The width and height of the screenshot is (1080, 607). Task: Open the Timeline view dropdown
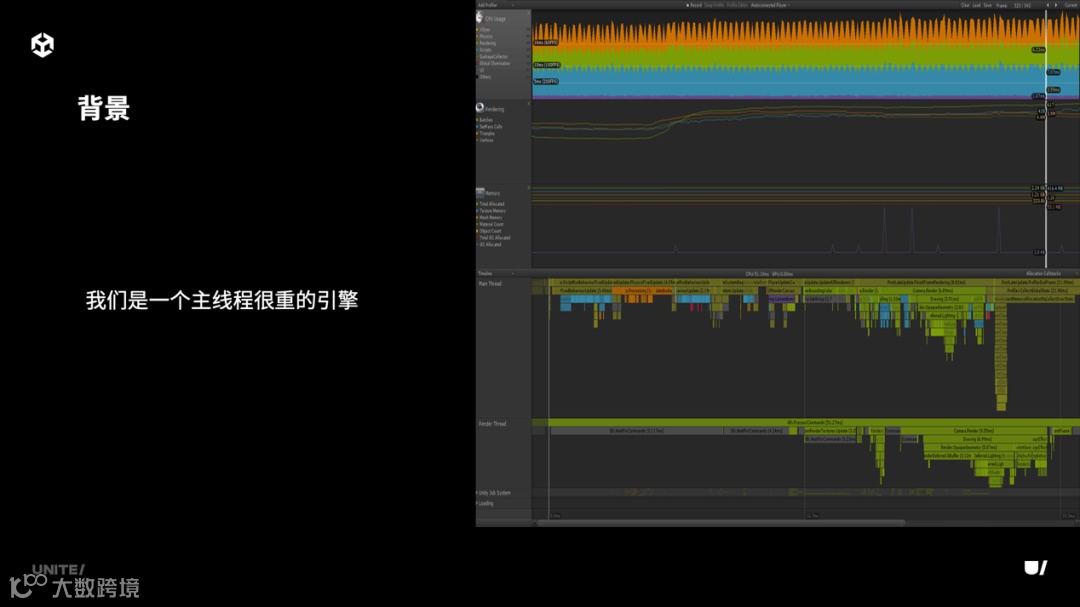[x=496, y=274]
